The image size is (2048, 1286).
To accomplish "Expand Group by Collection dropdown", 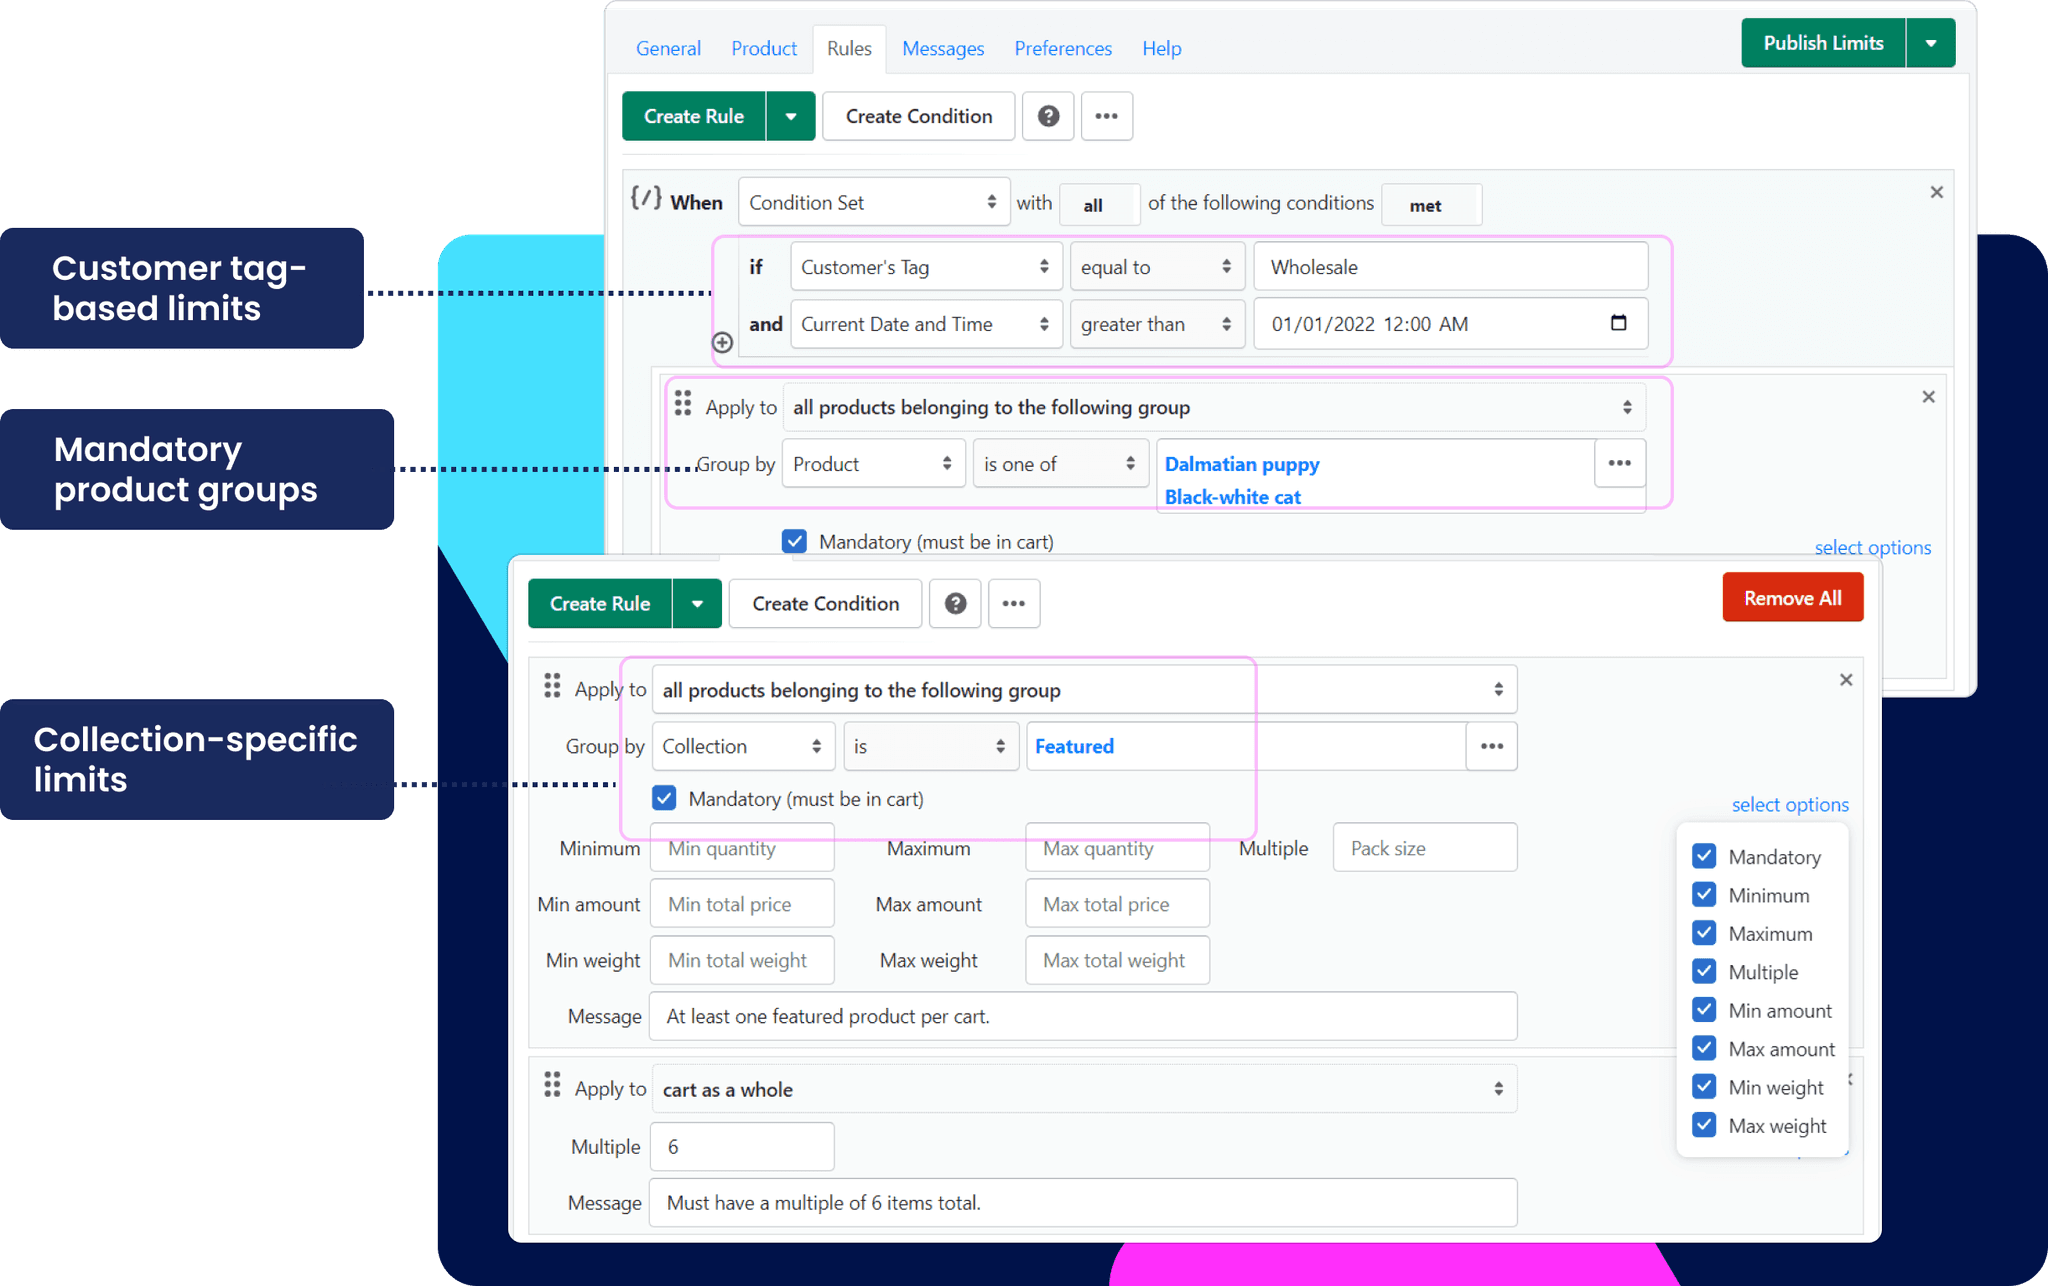I will point(739,745).
